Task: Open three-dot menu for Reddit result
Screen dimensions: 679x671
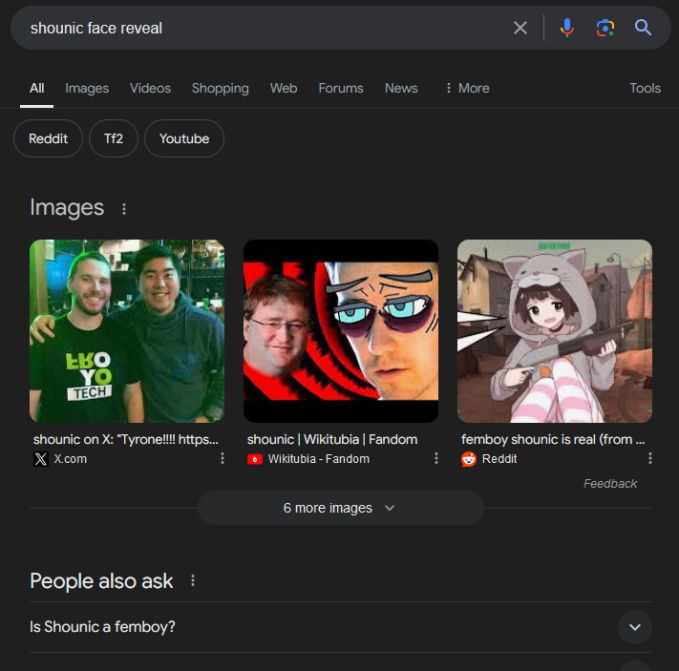Action: (x=650, y=459)
